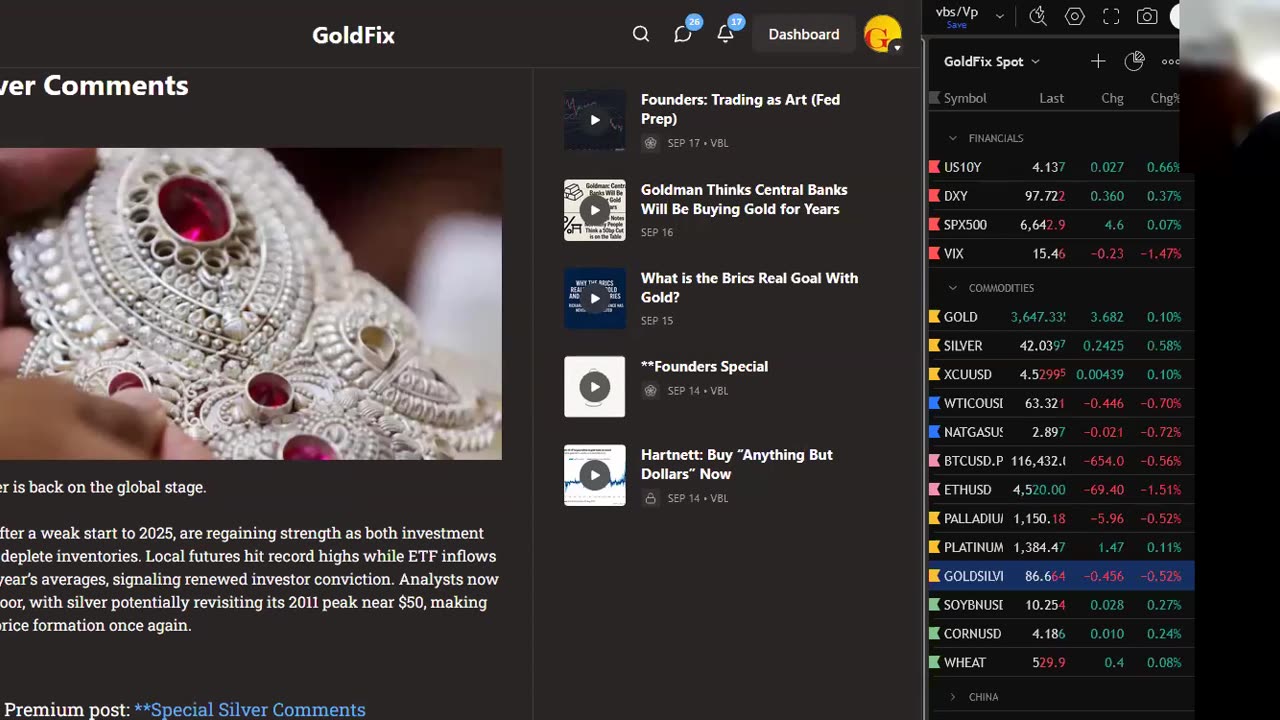This screenshot has height=720, width=1280.
Task: Select the CORNUSD watchlist row
Action: click(1060, 634)
